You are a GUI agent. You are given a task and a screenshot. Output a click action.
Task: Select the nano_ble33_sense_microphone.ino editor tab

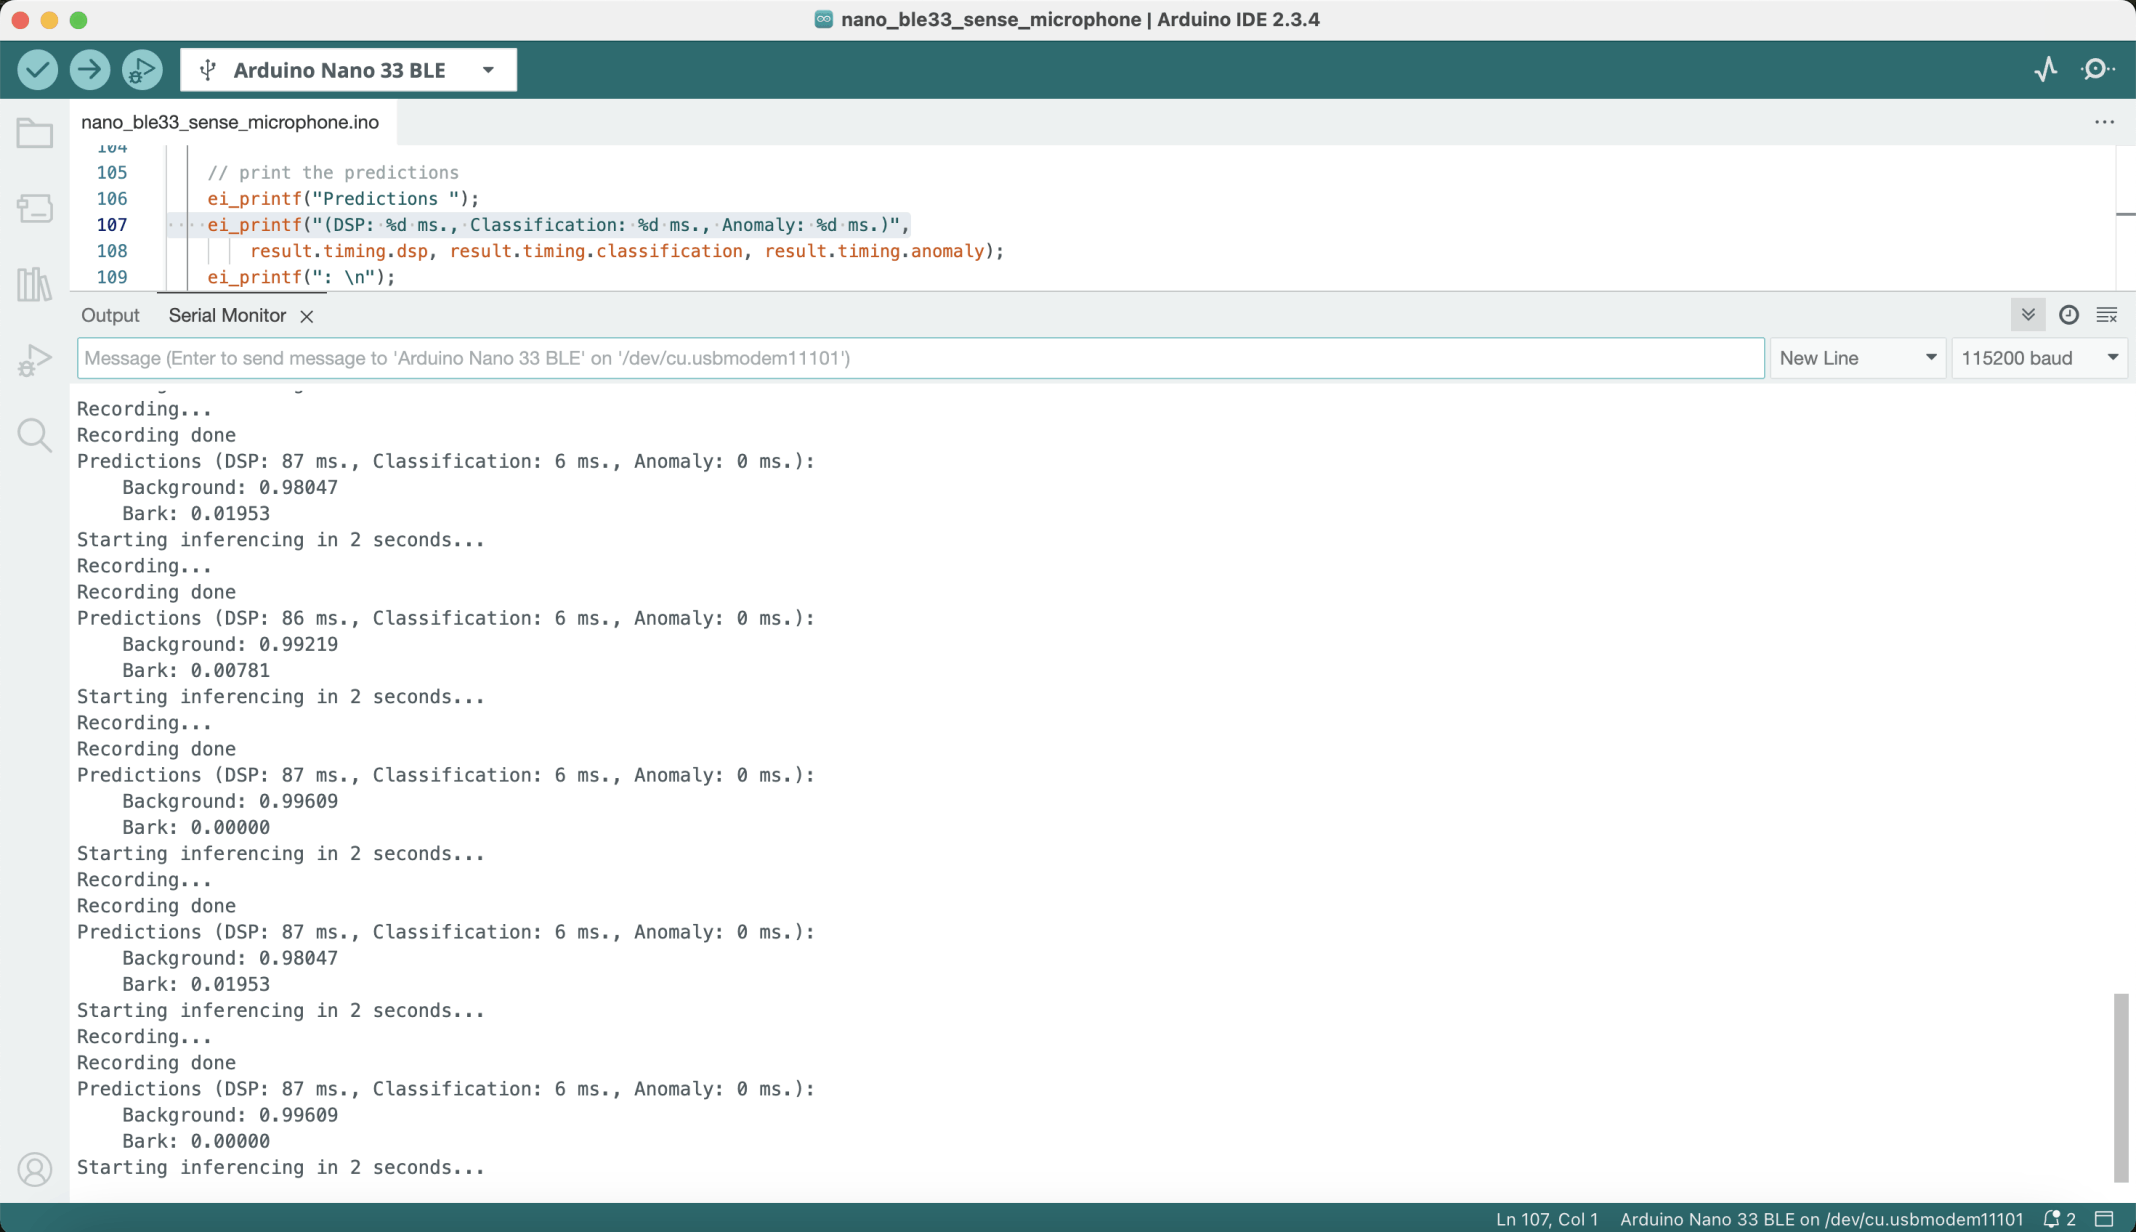coord(230,122)
